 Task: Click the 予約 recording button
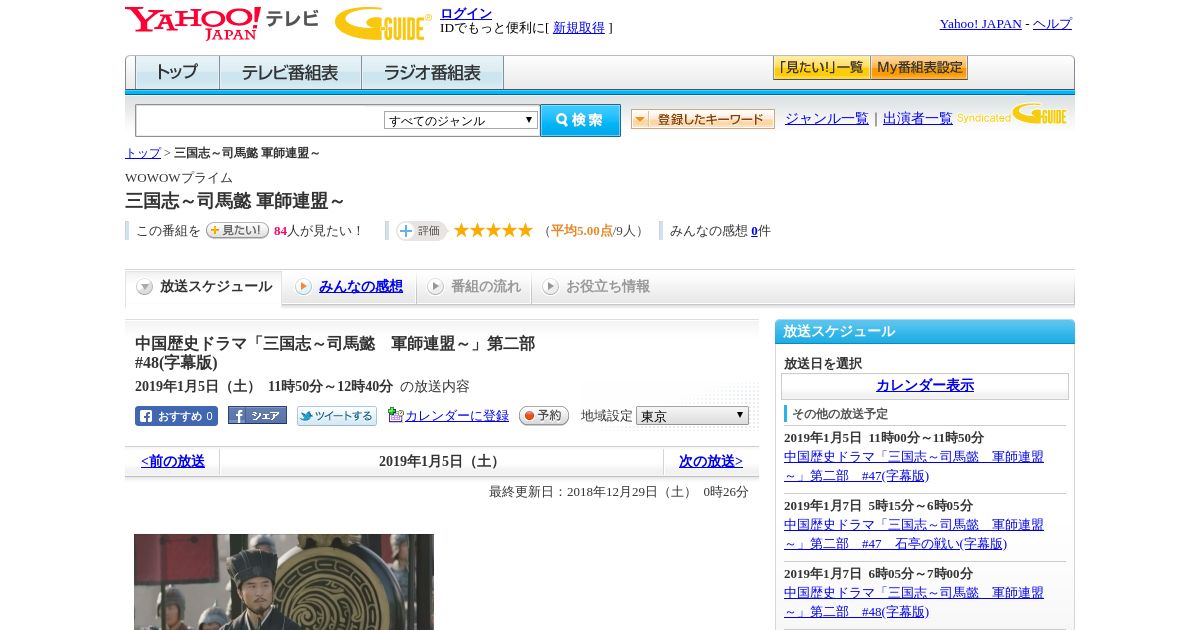543,416
